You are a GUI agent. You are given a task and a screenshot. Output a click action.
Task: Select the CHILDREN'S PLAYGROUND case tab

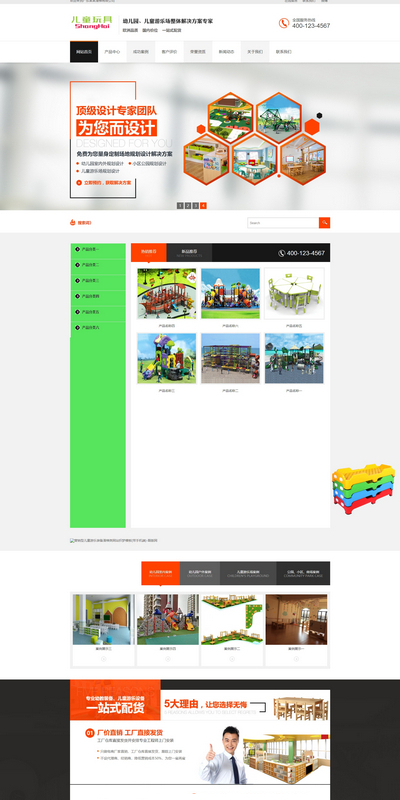click(248, 573)
